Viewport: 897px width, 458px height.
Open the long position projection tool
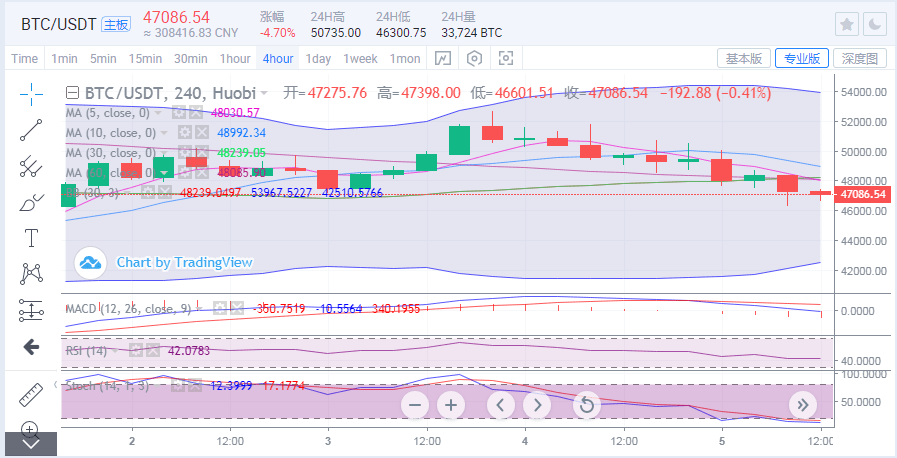click(31, 309)
